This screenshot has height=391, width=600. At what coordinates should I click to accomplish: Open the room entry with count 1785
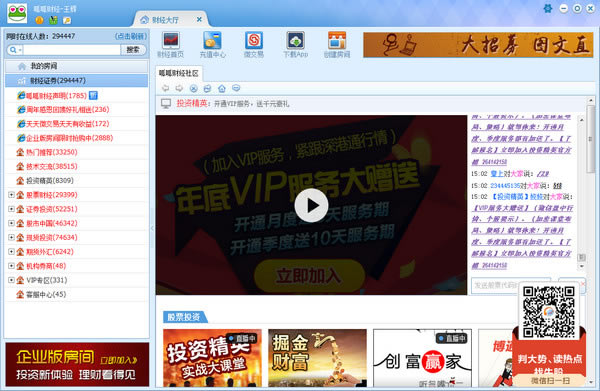click(56, 95)
